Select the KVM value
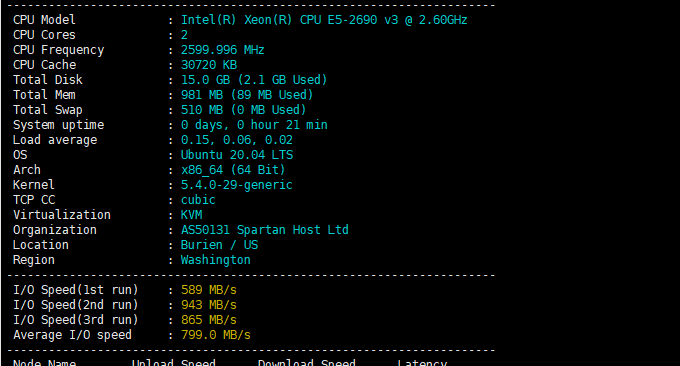The height and width of the screenshot is (366, 680). click(191, 215)
